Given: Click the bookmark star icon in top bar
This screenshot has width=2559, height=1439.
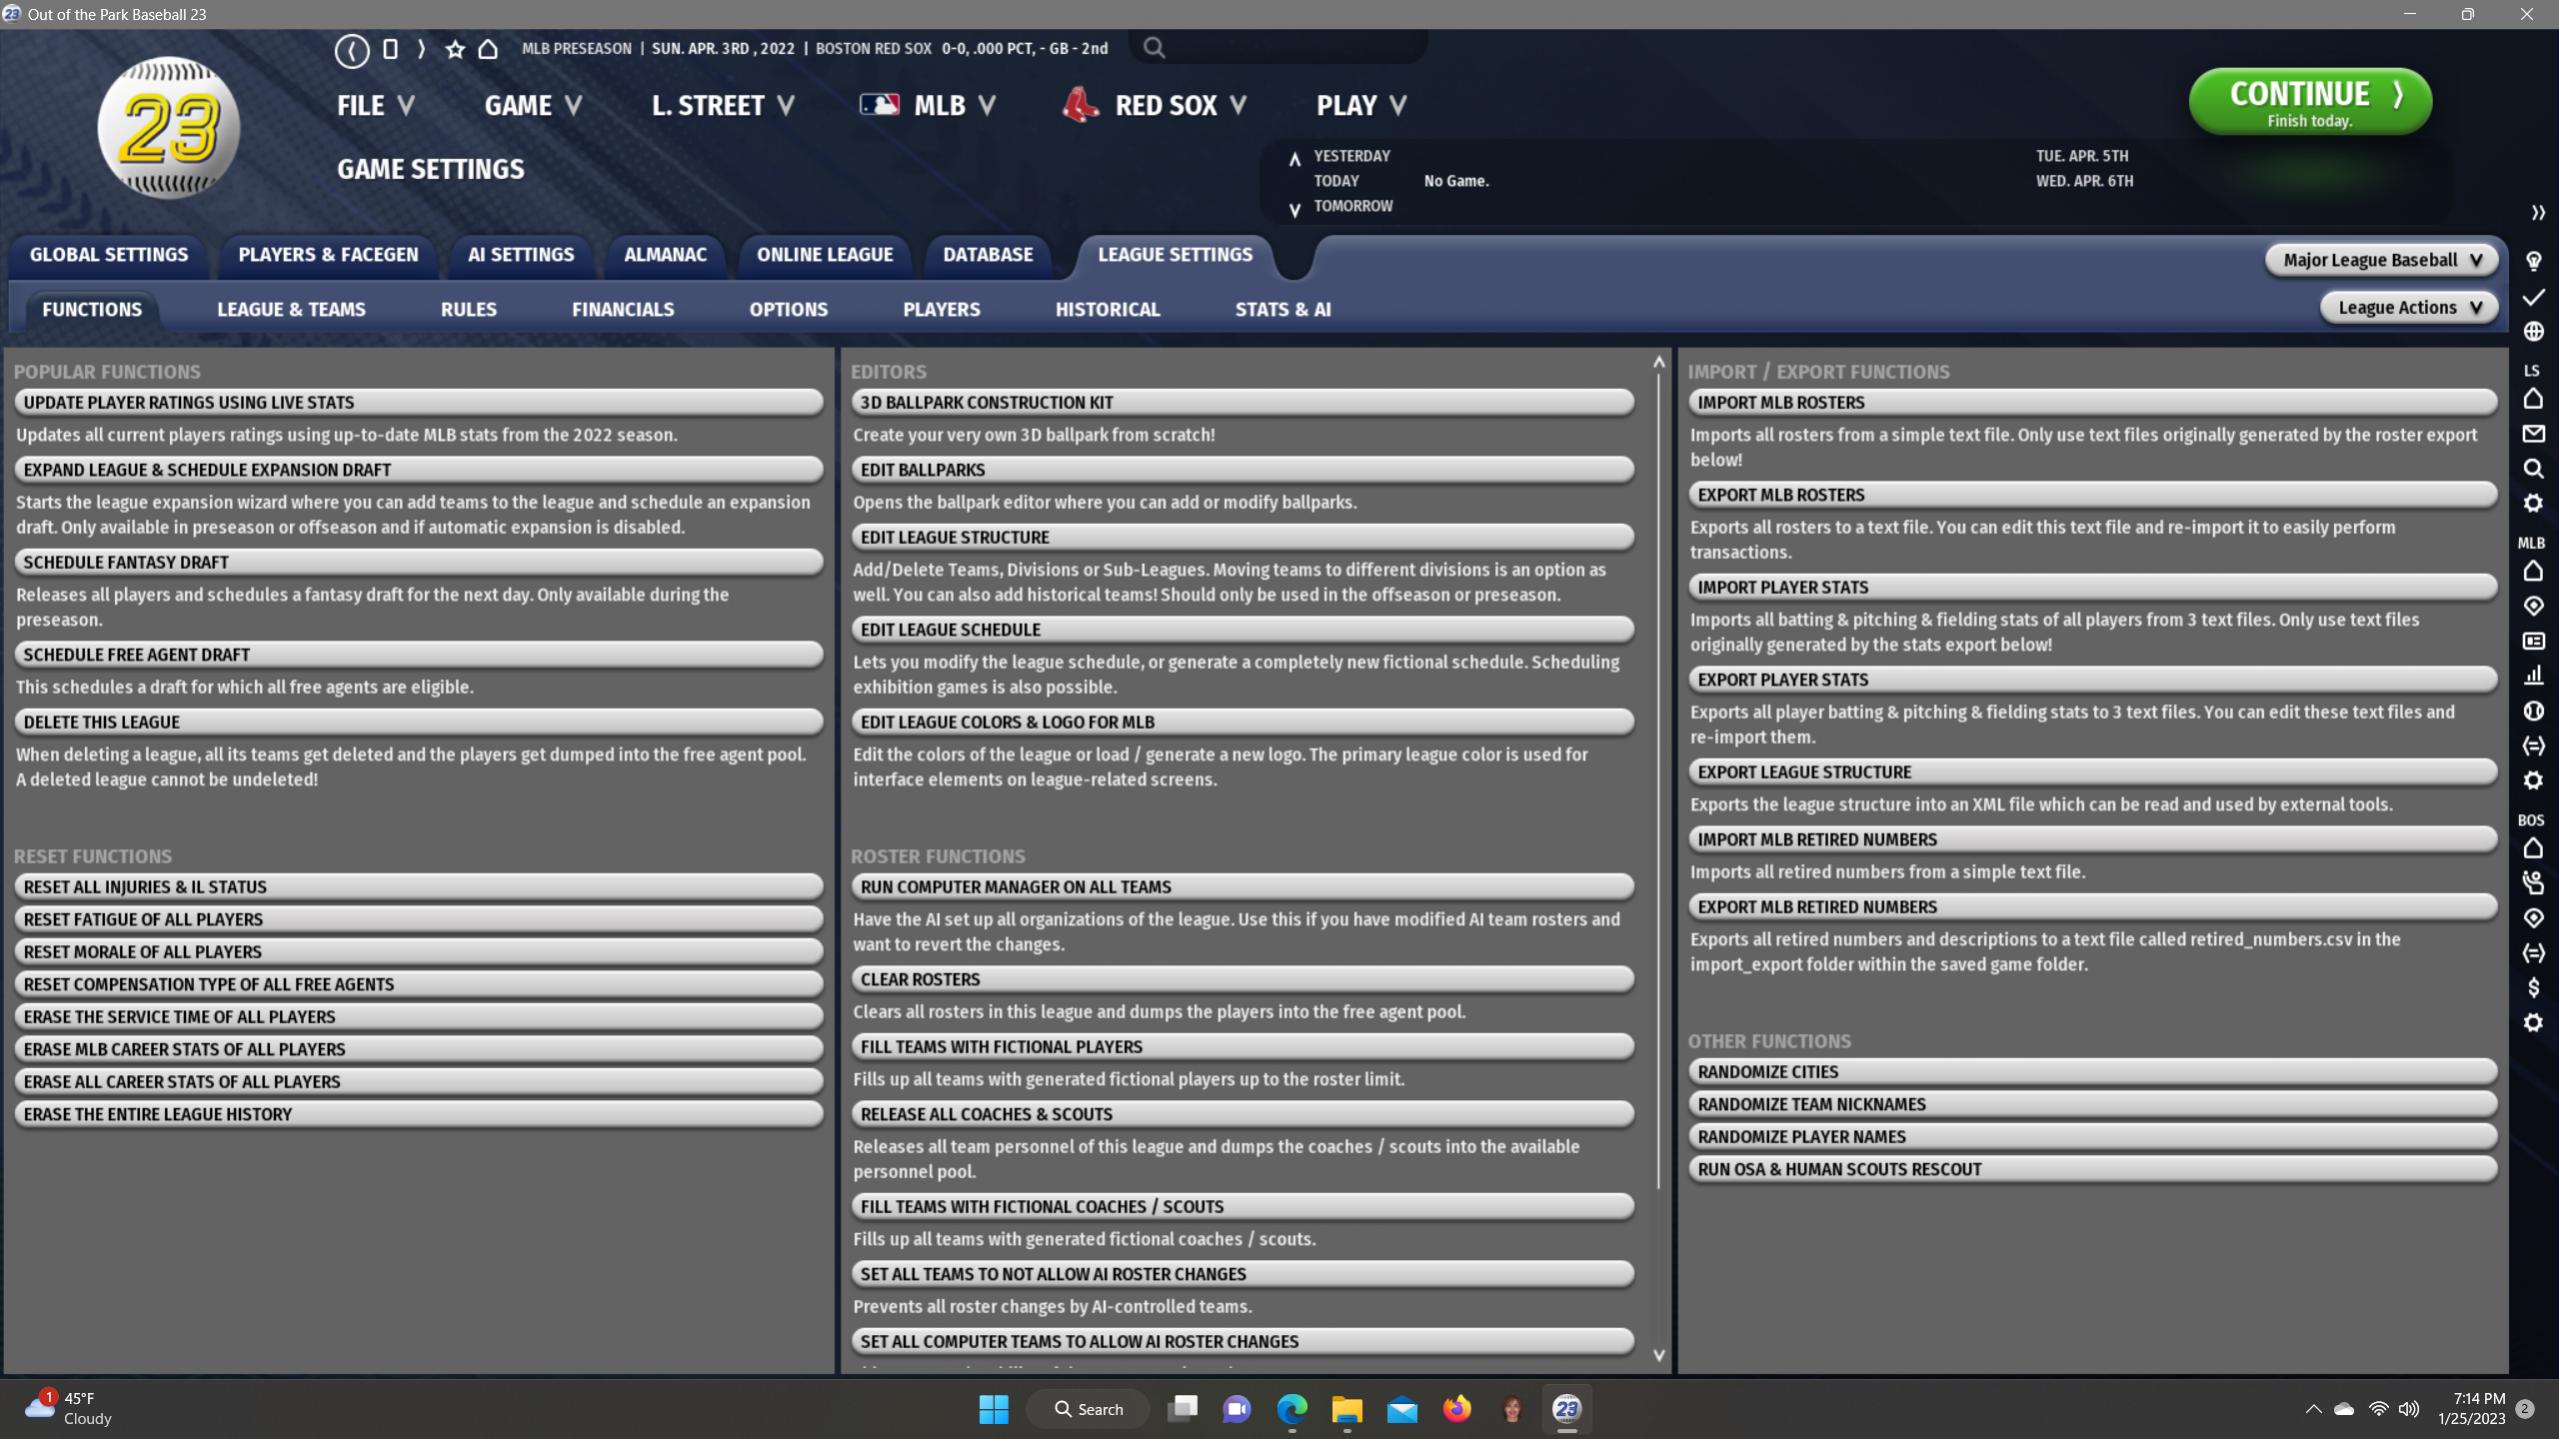Looking at the screenshot, I should [x=455, y=49].
